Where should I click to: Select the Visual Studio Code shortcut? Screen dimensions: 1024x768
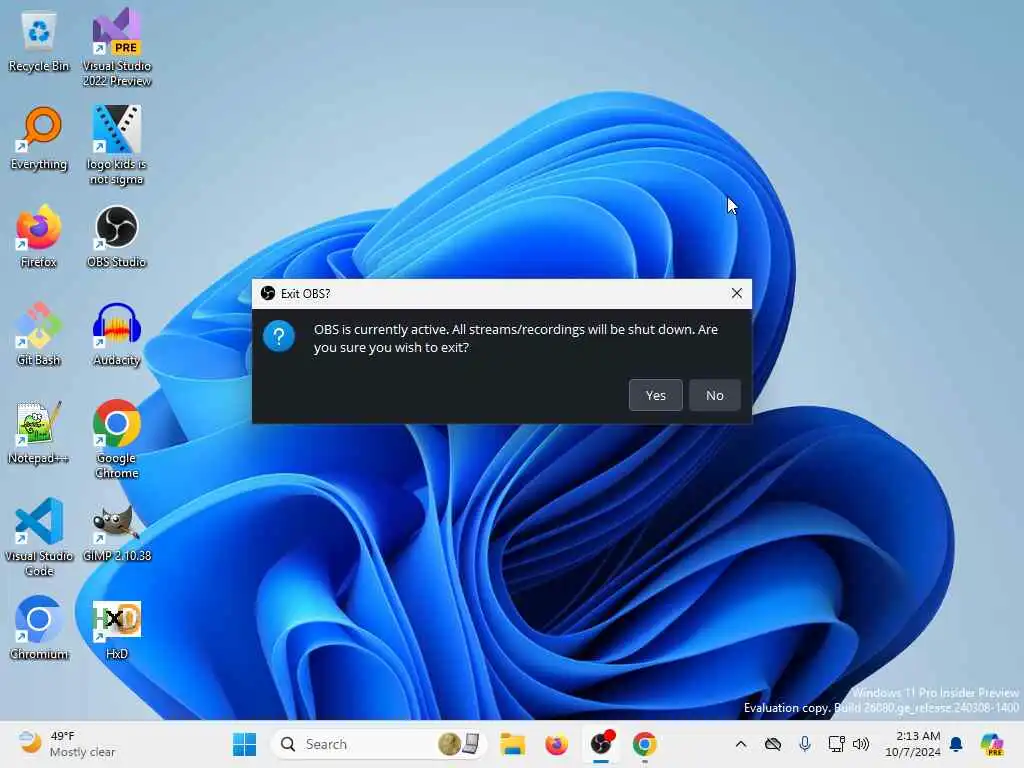39,537
